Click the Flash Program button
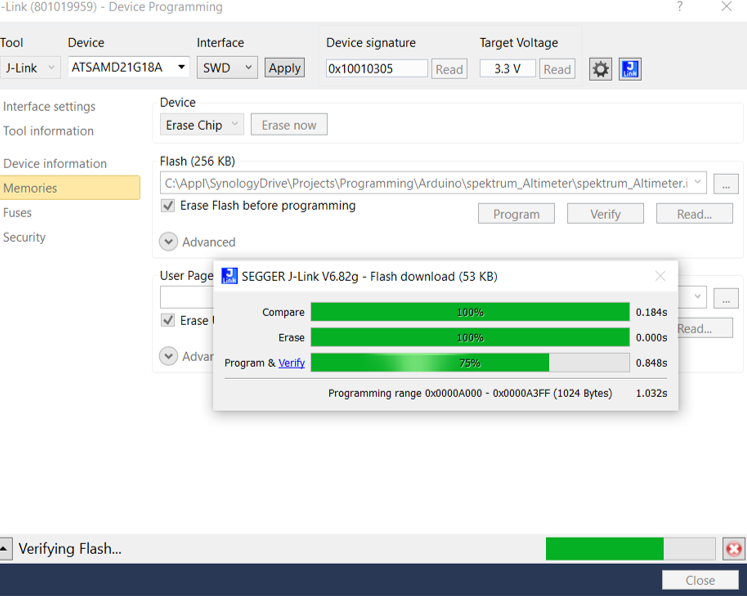 (x=516, y=214)
